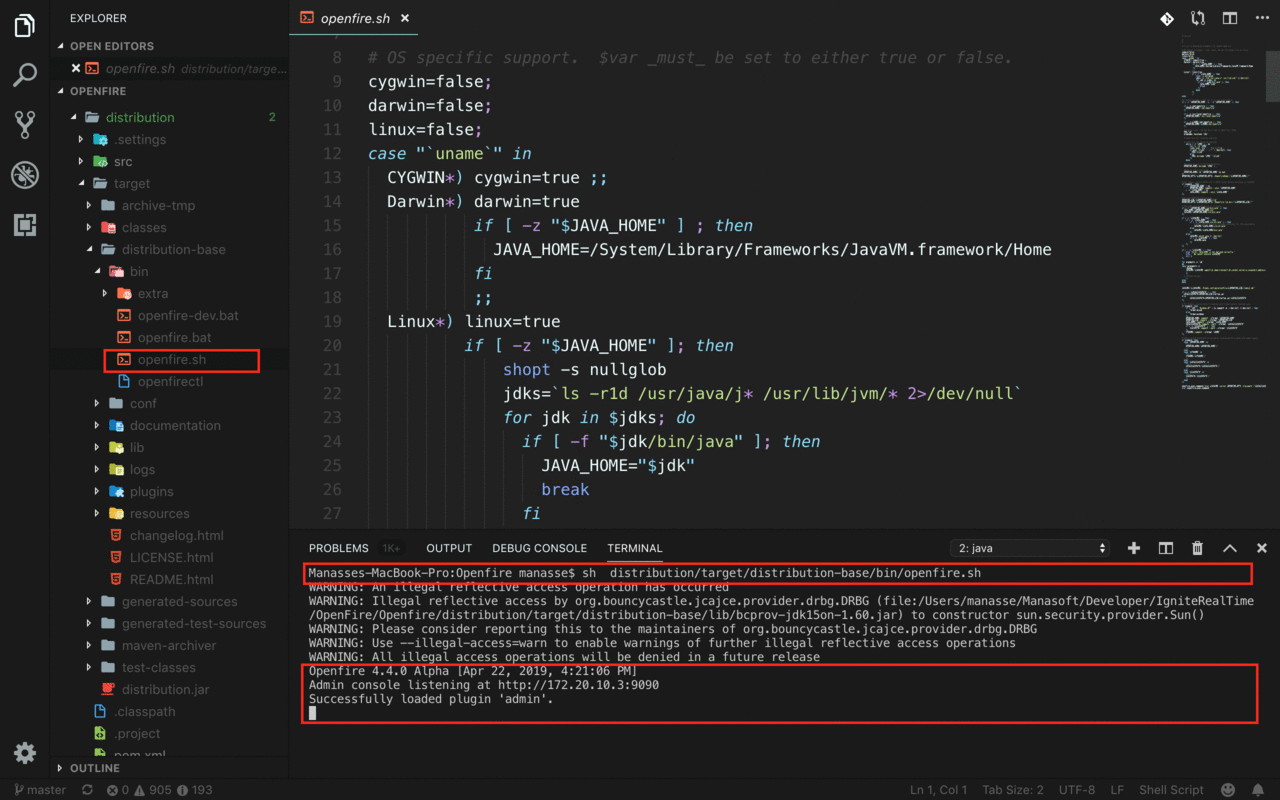Switch to the DEBUG CONSOLE tab
The height and width of the screenshot is (800, 1280).
tap(539, 548)
